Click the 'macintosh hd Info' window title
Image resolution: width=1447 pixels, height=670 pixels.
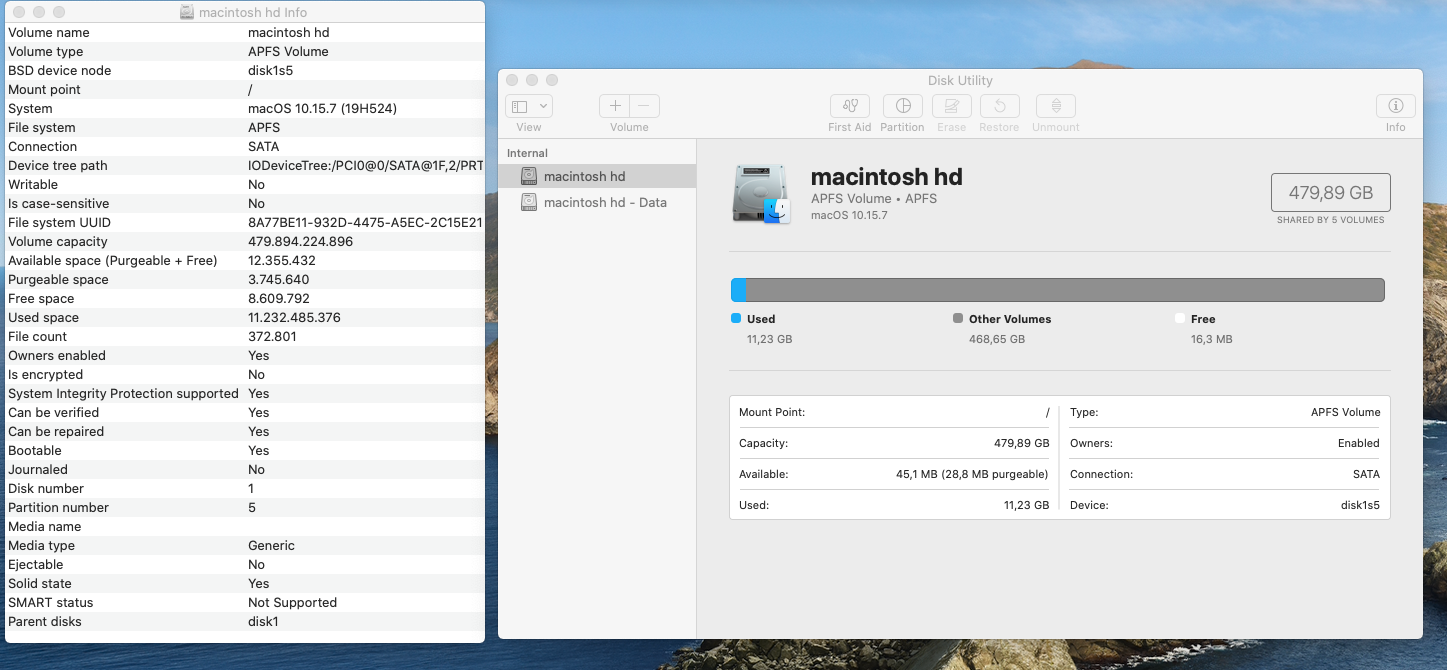(253, 12)
